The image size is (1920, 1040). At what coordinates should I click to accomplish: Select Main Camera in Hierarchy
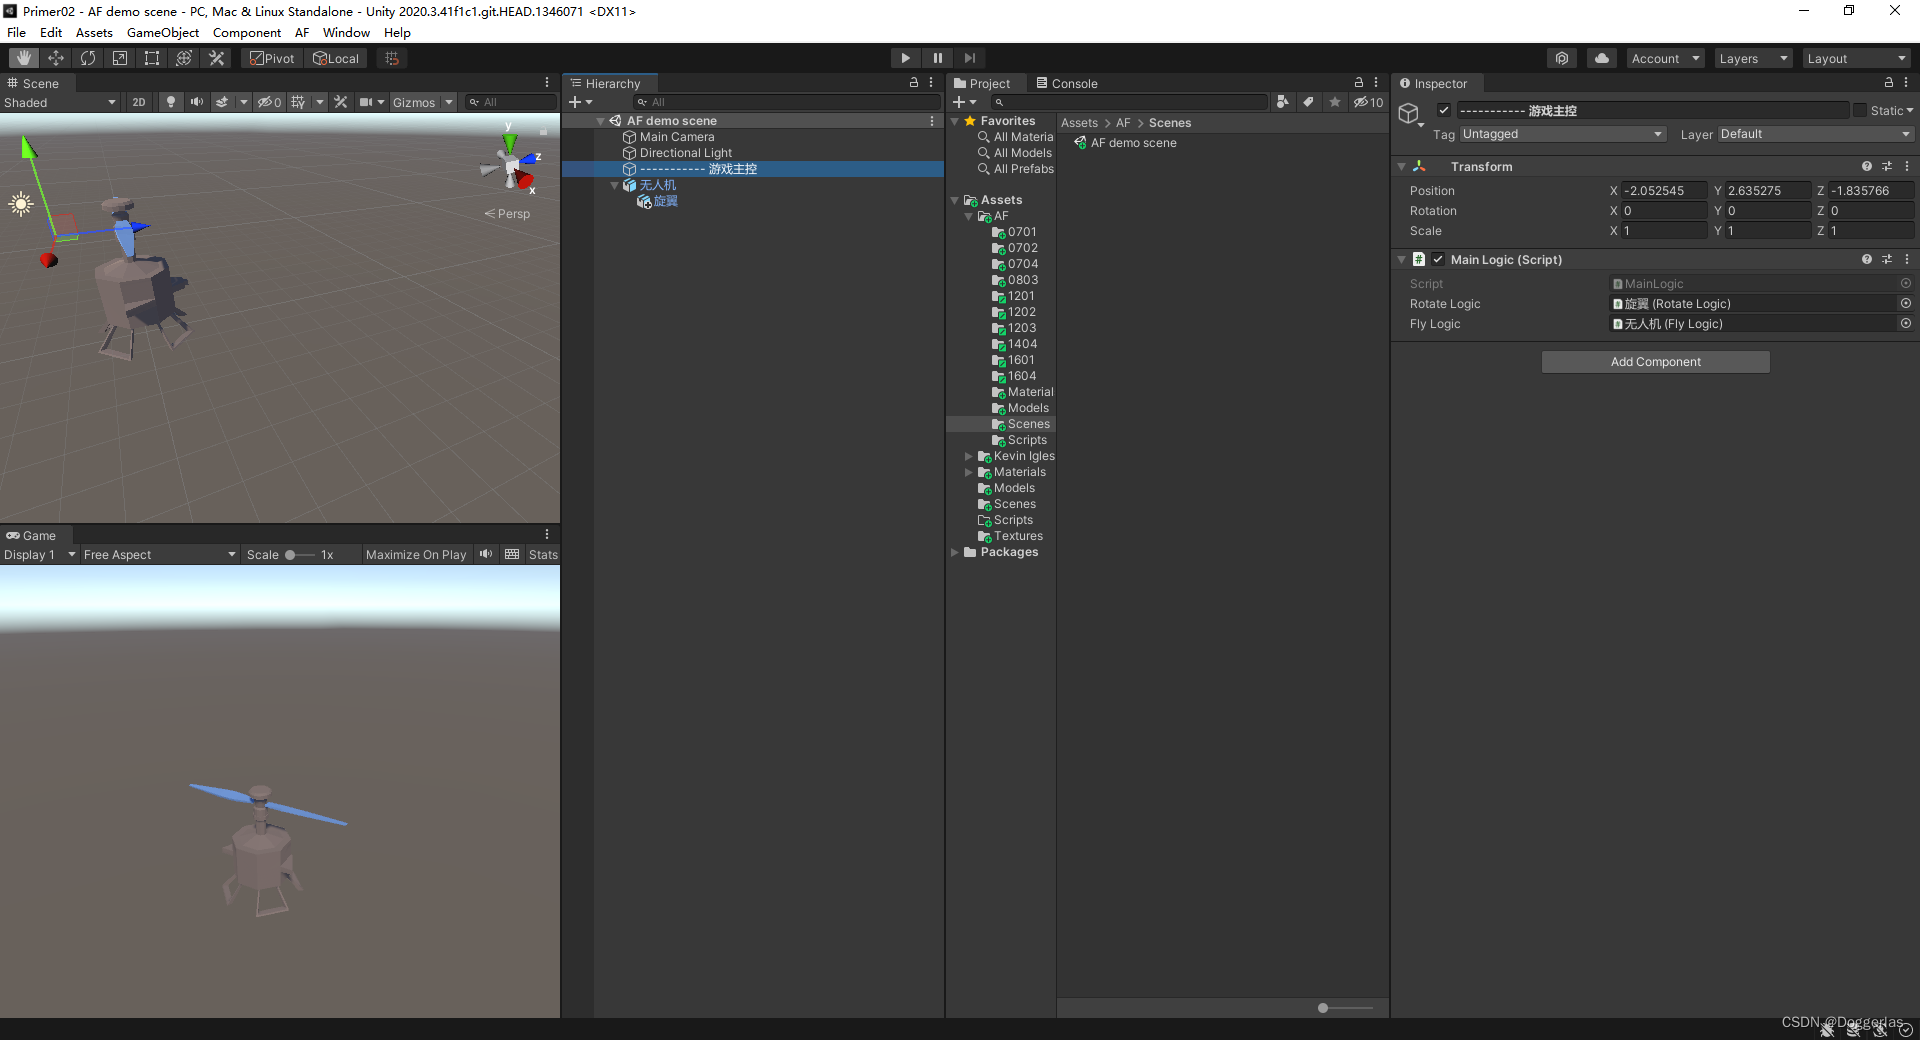[x=677, y=137]
